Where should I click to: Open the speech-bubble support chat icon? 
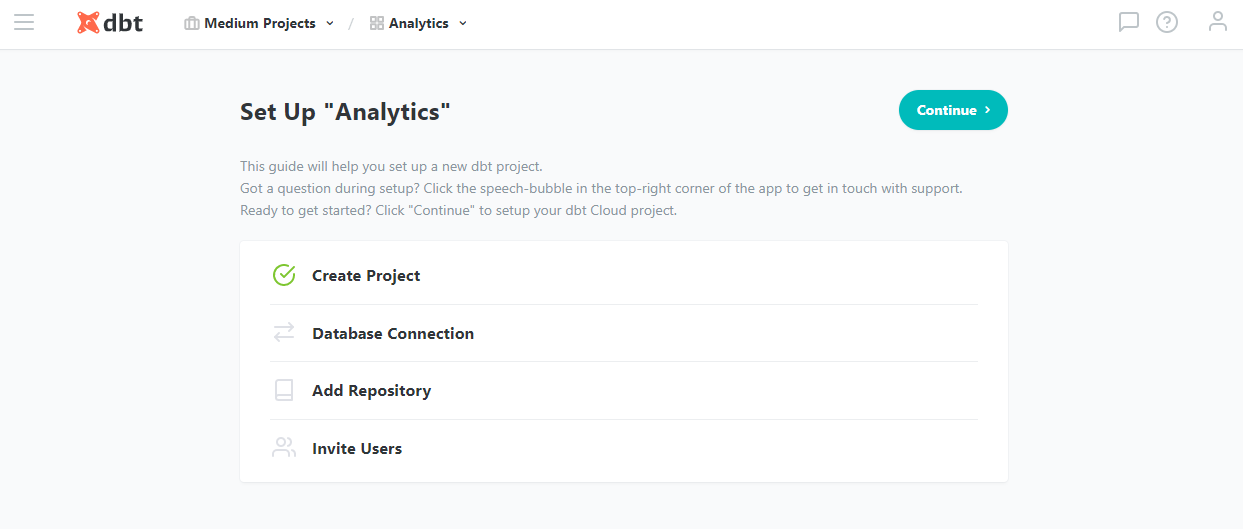tap(1129, 22)
